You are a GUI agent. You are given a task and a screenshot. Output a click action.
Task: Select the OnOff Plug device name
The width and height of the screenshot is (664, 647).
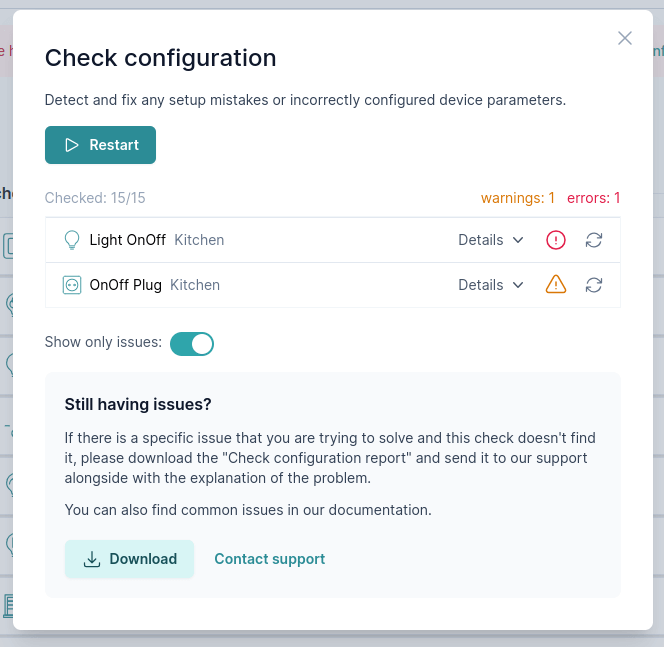click(125, 285)
